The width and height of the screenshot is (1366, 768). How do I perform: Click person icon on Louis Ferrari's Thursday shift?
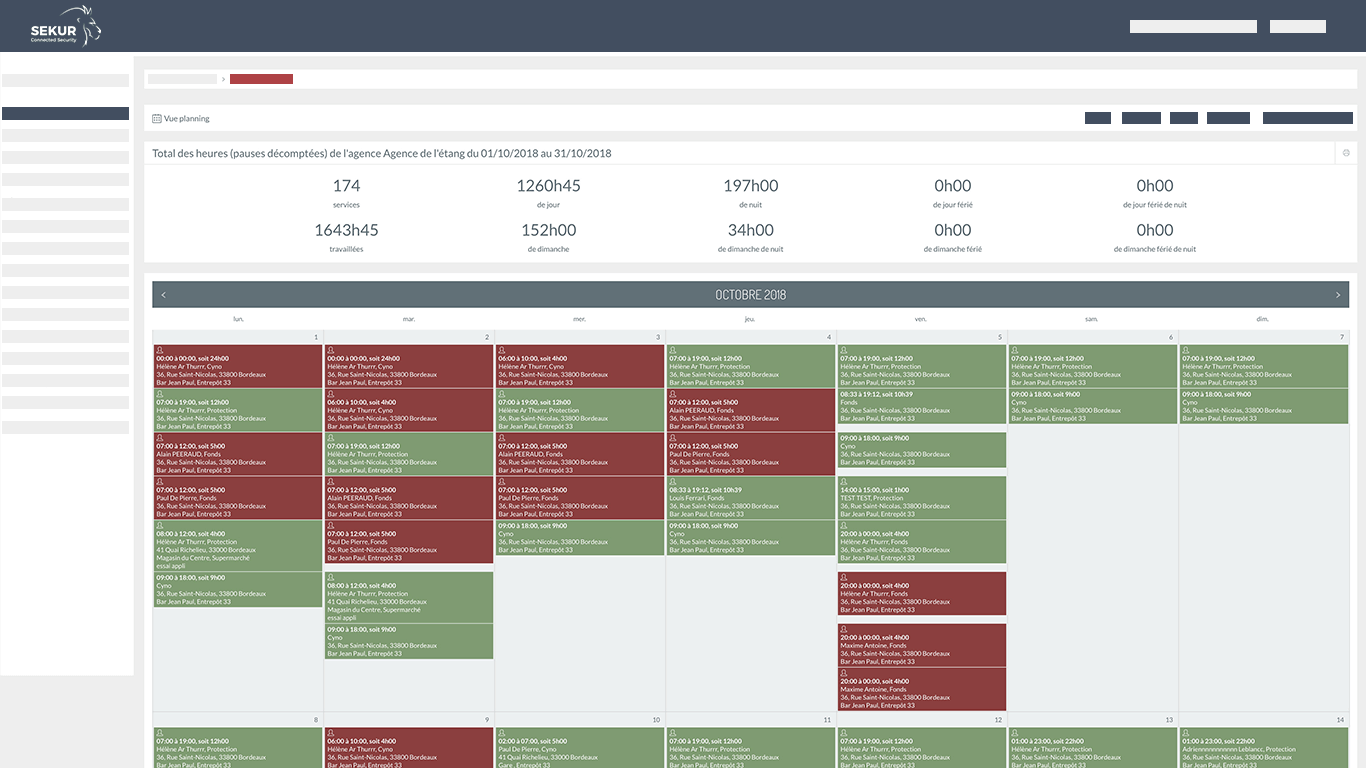(672, 482)
